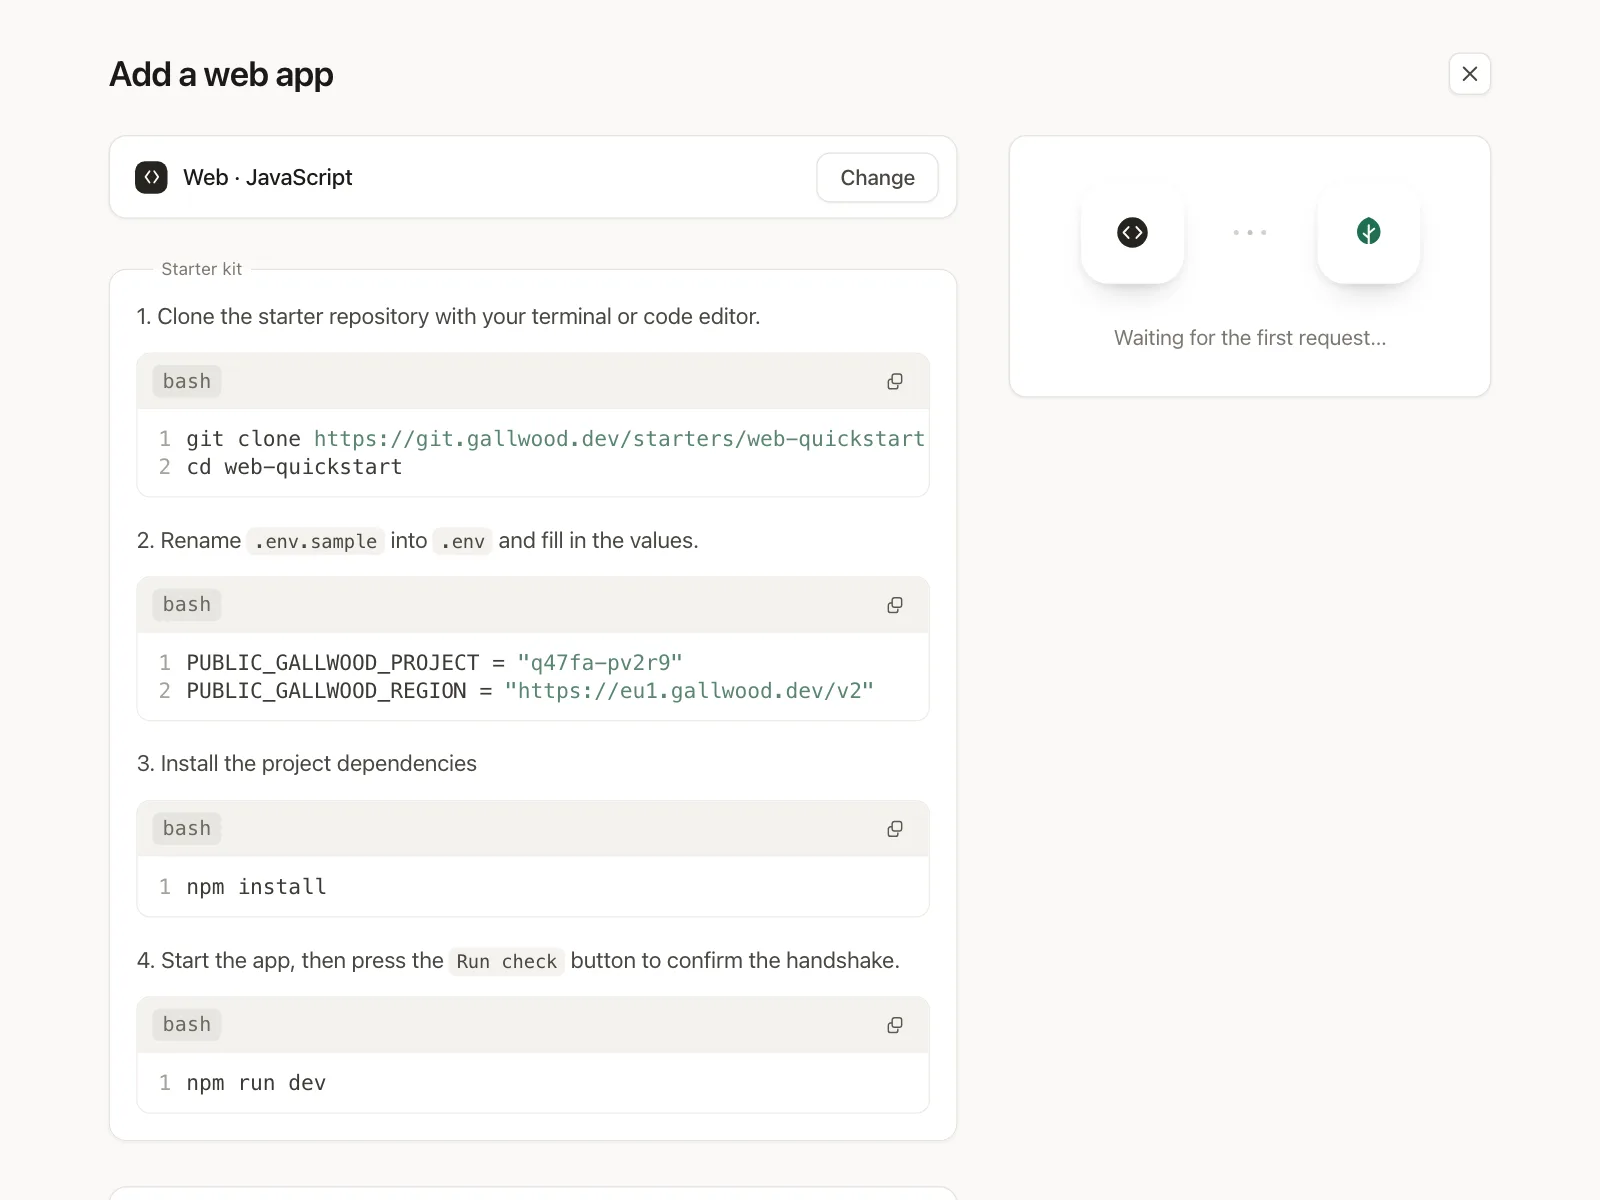Click the Web · JavaScript platform label
The image size is (1600, 1200).
click(268, 177)
